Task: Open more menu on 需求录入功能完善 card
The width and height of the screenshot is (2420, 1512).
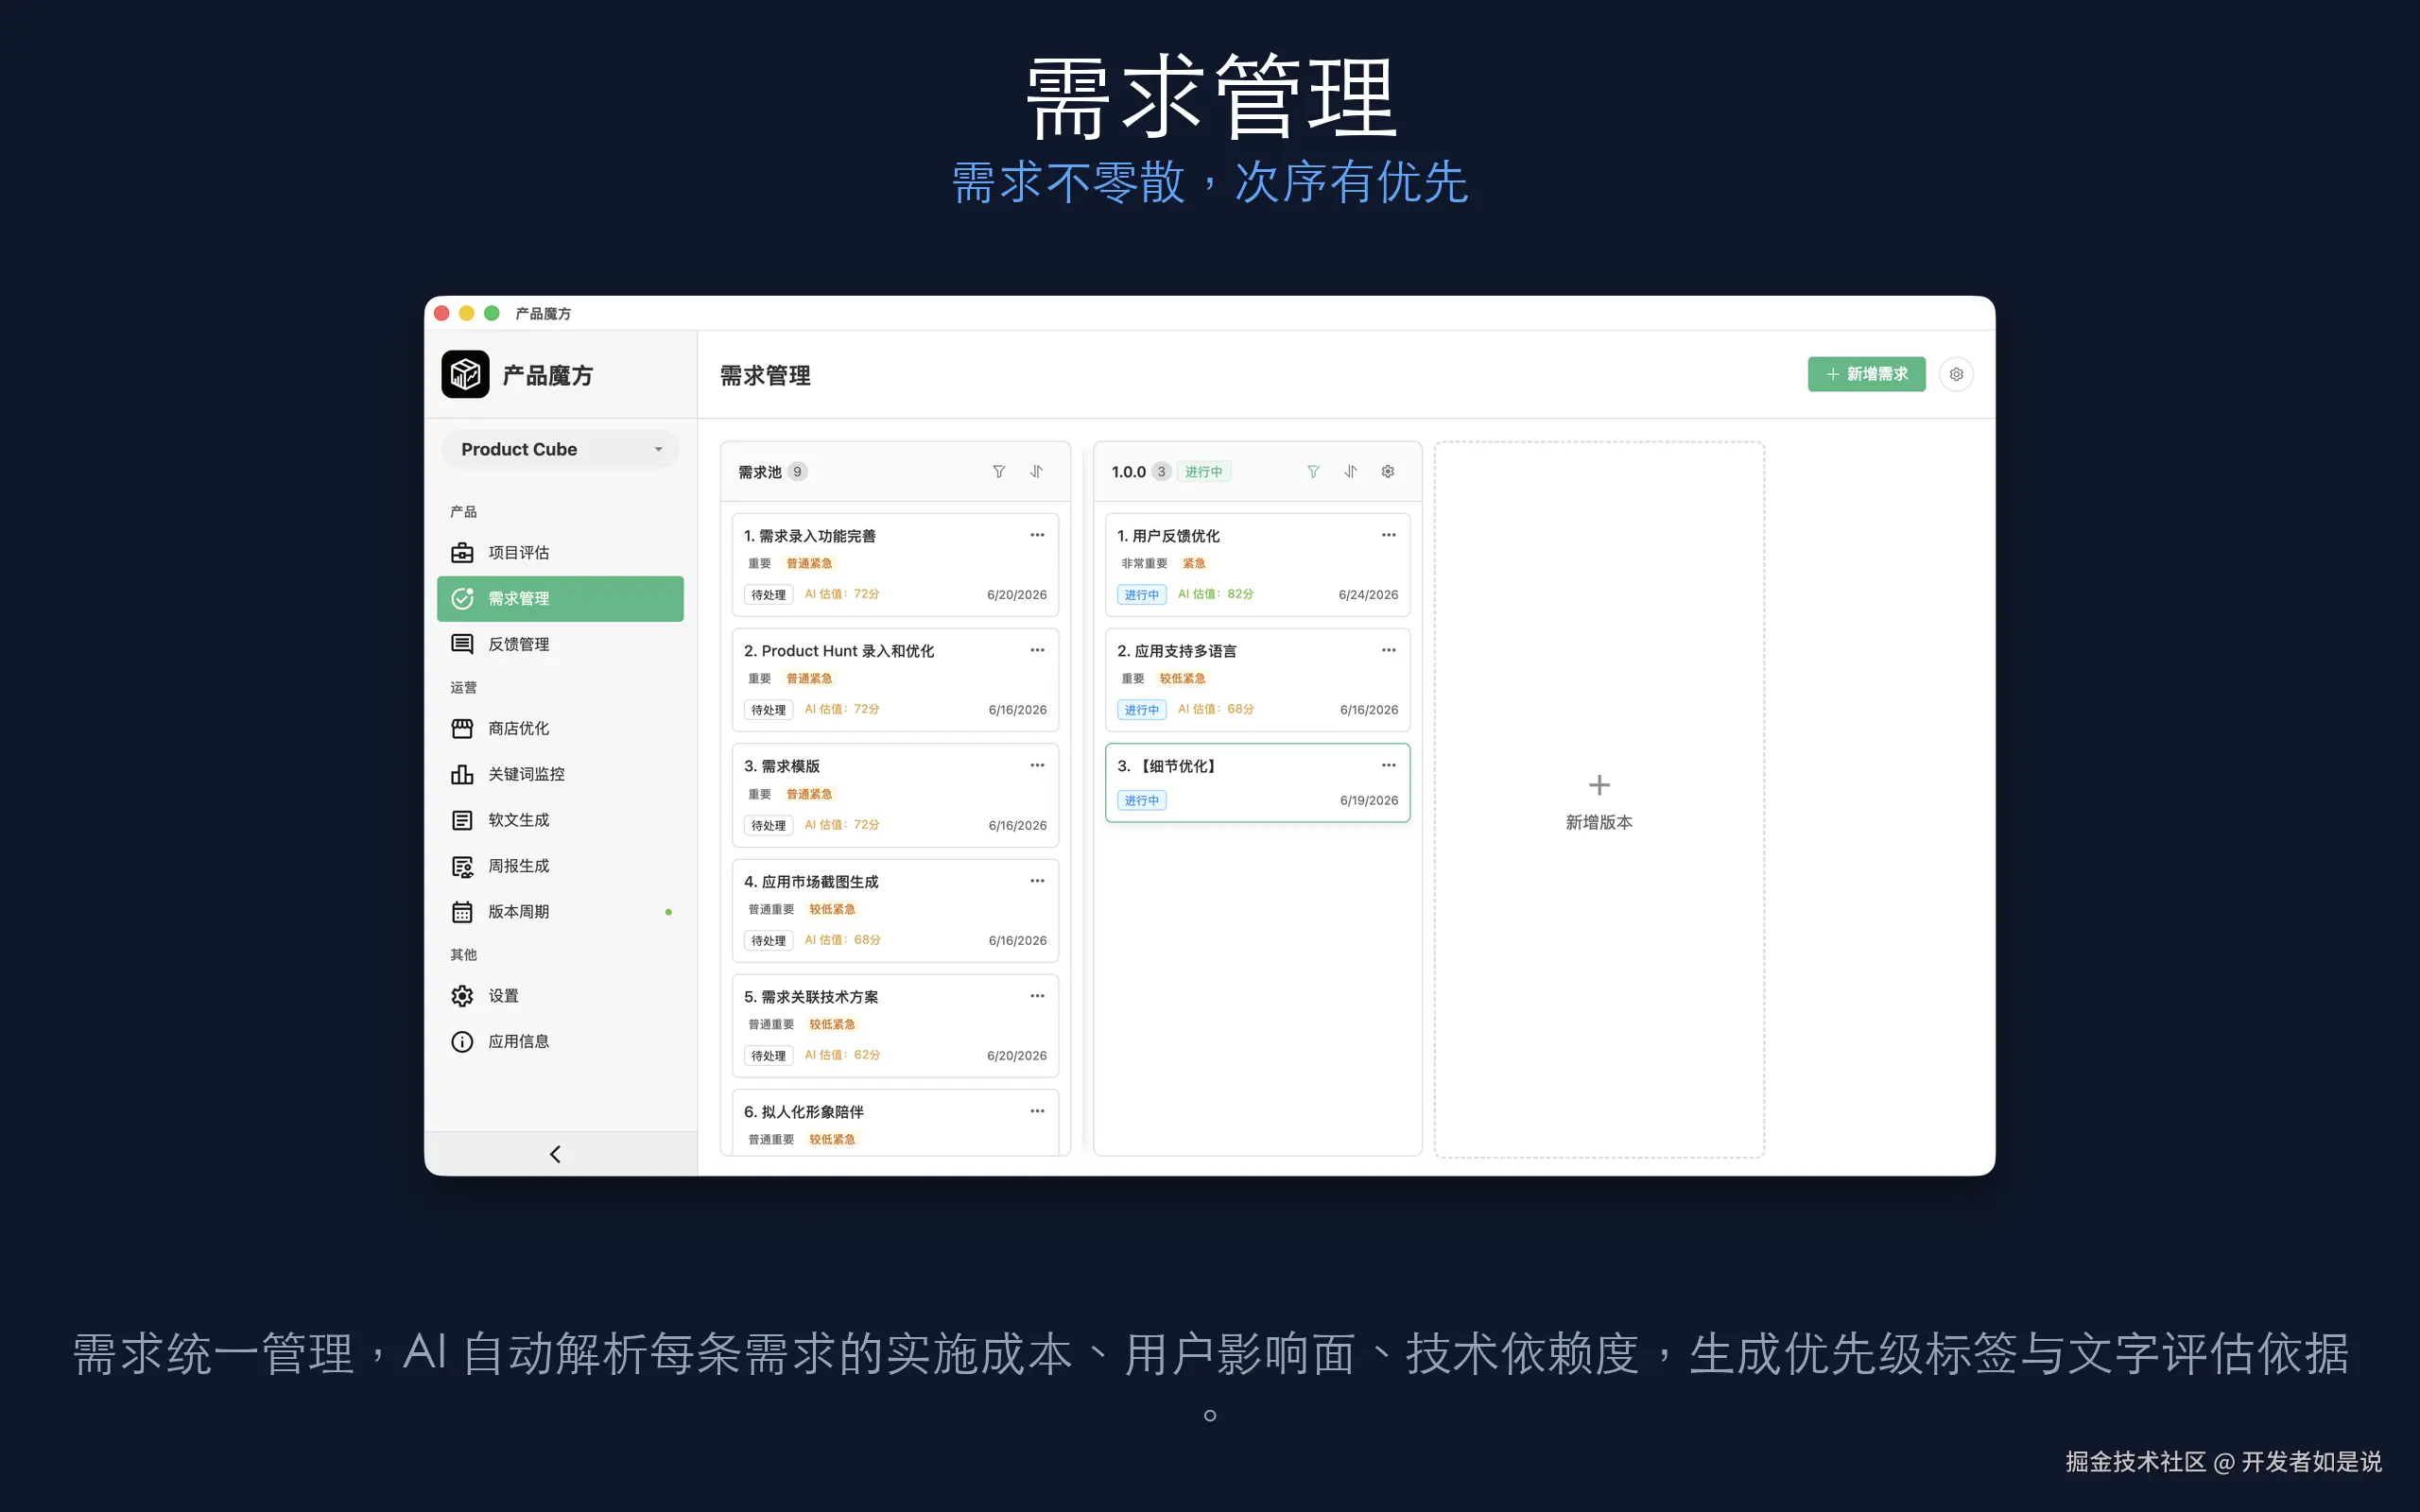Action: coord(1037,535)
